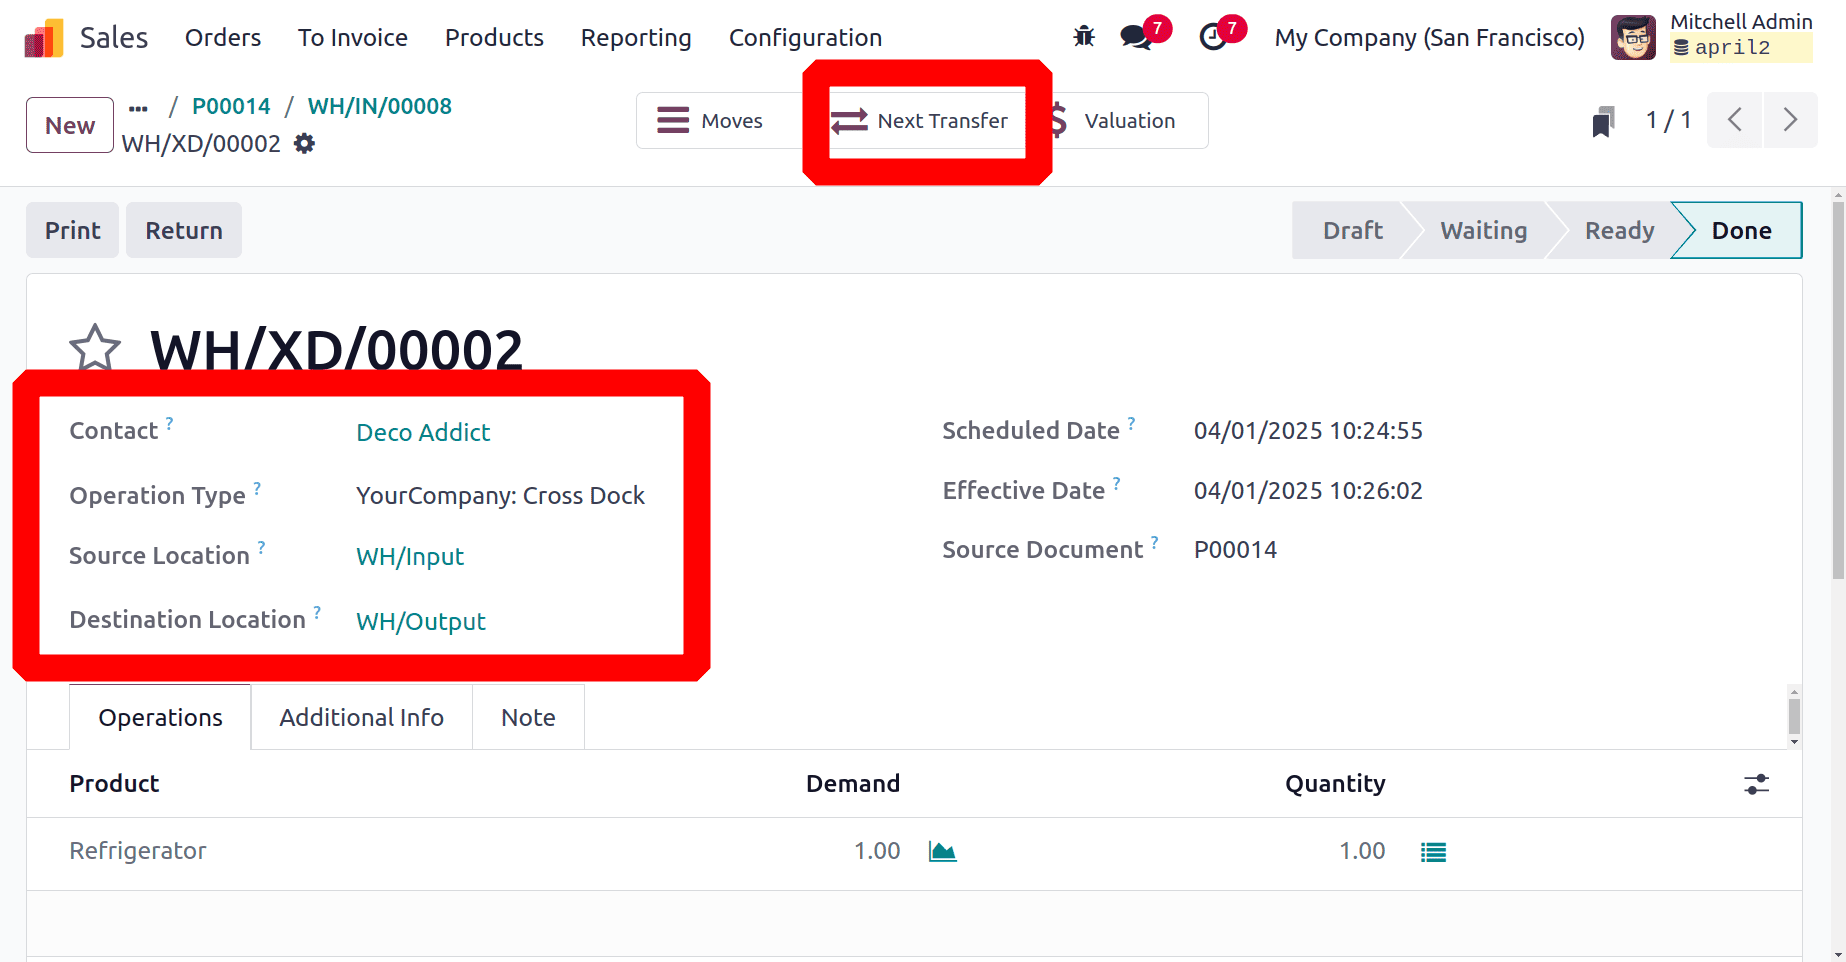Go to previous record arrow

[x=1734, y=120]
